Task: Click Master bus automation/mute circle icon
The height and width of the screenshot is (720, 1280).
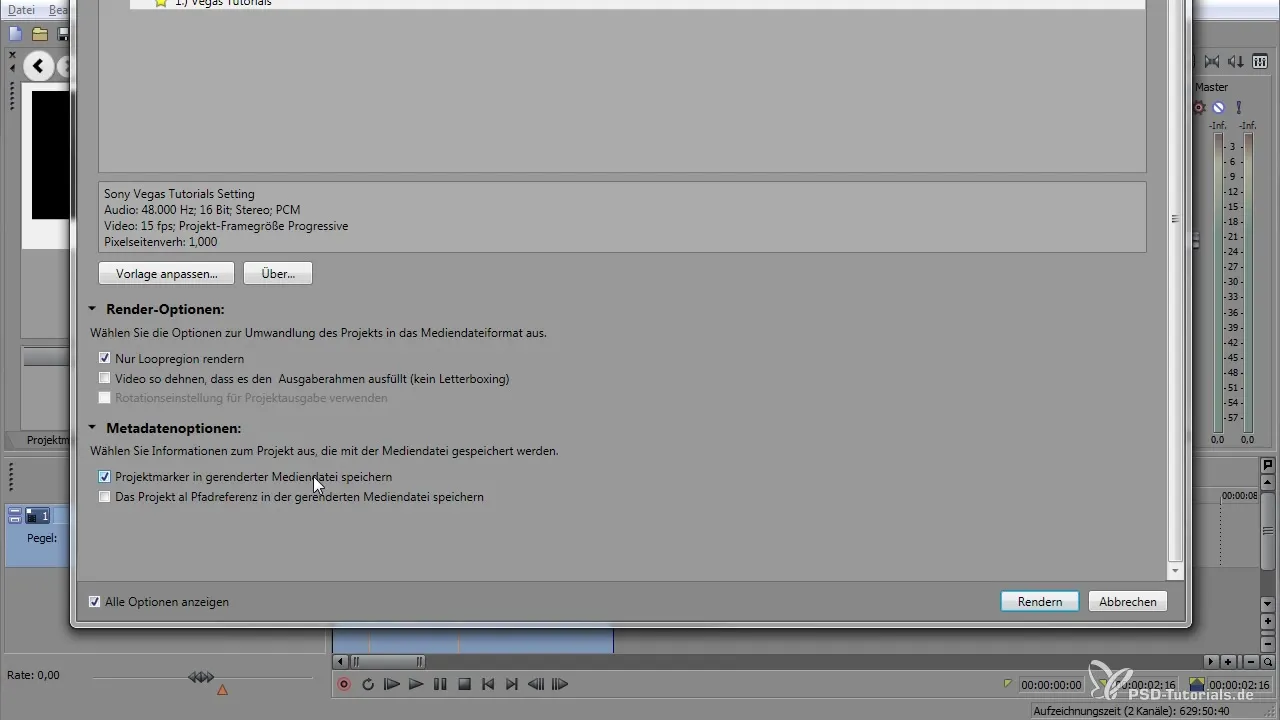Action: coord(1218,107)
